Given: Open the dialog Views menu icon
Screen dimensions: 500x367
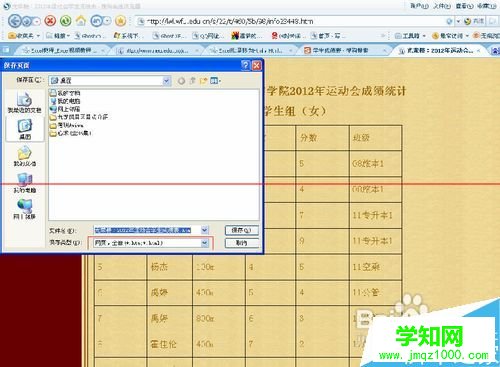Looking at the screenshot, I should [215, 80].
